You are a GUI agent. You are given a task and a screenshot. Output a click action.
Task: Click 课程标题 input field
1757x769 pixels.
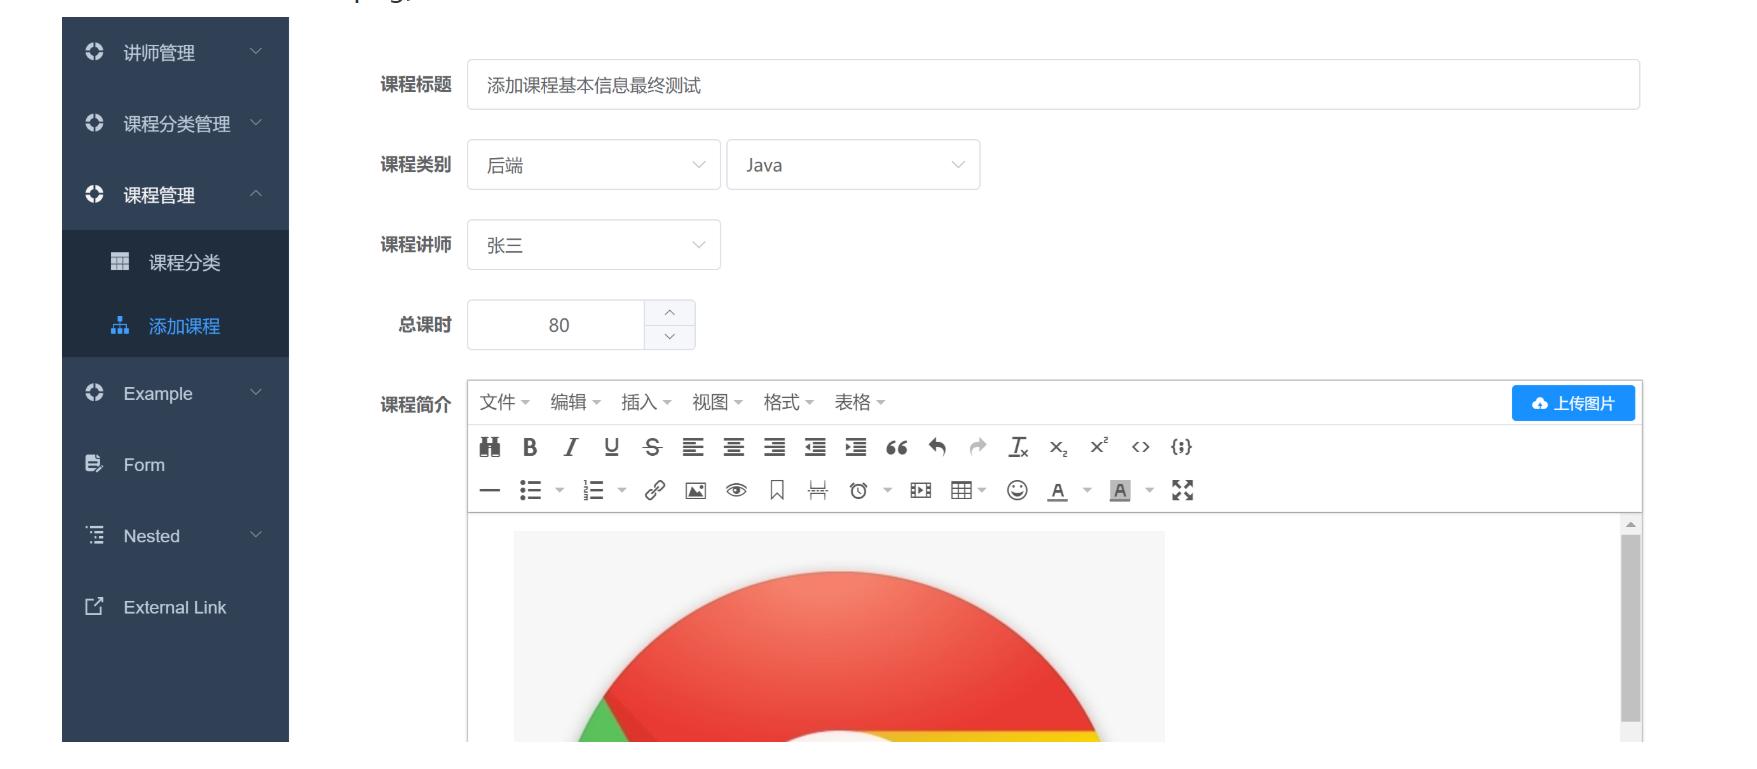(x=1053, y=85)
